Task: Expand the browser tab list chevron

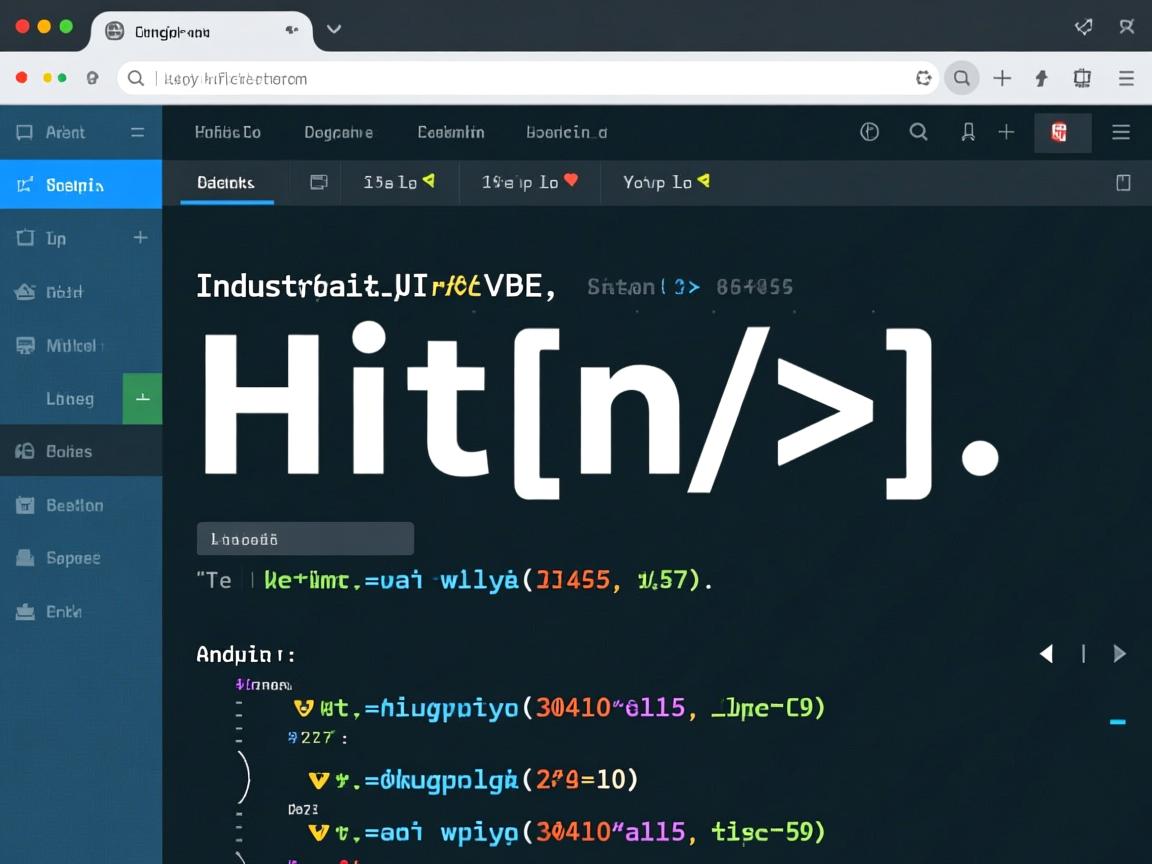Action: coord(334,29)
